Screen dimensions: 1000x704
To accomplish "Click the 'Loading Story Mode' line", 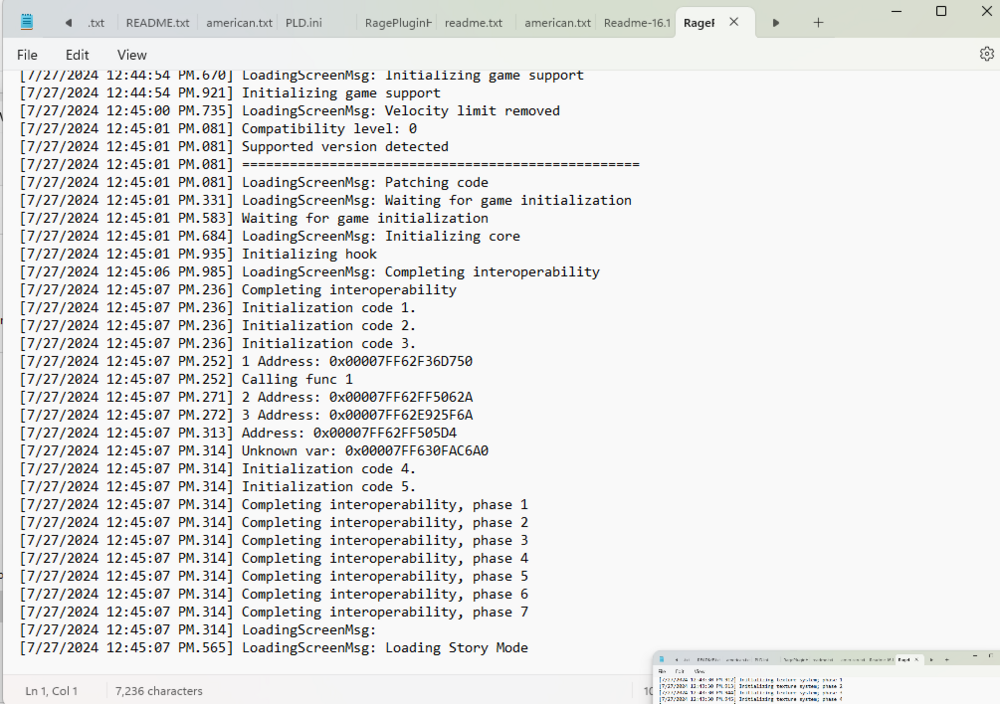I will point(273,647).
